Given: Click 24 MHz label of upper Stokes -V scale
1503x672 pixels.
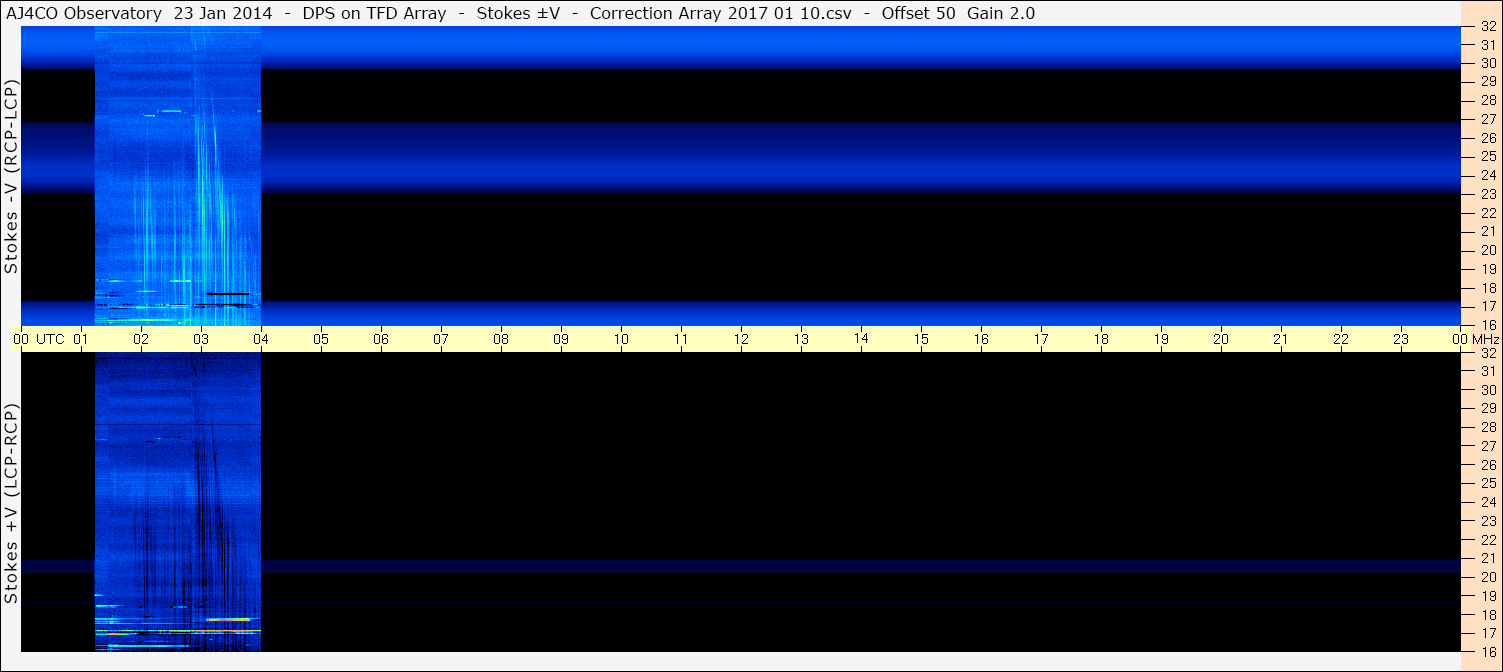Looking at the screenshot, I should [x=1487, y=175].
